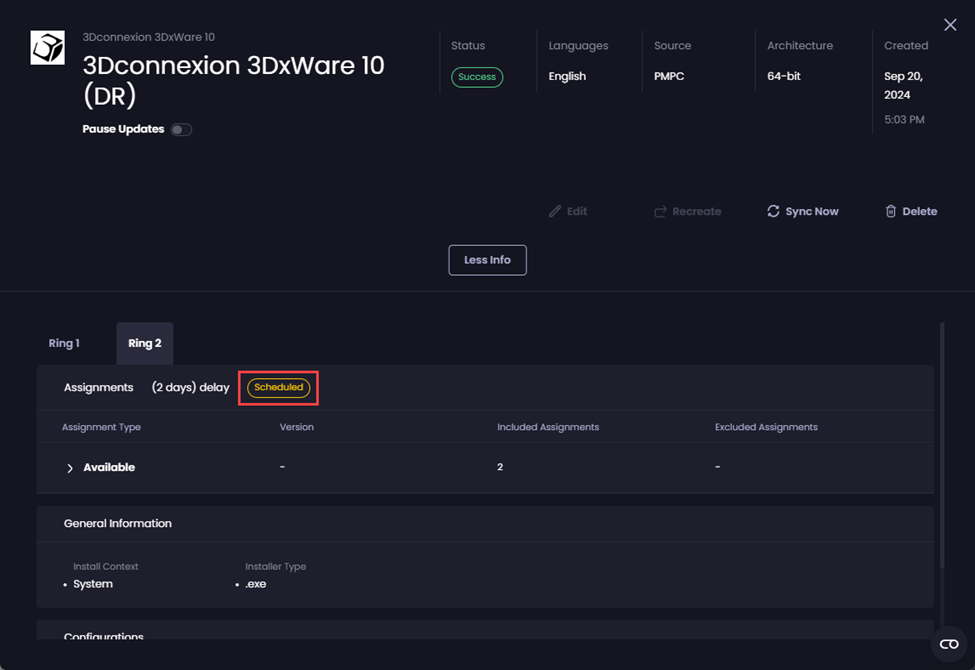Click the Scheduled status badge
This screenshot has height=670, width=975.
279,388
